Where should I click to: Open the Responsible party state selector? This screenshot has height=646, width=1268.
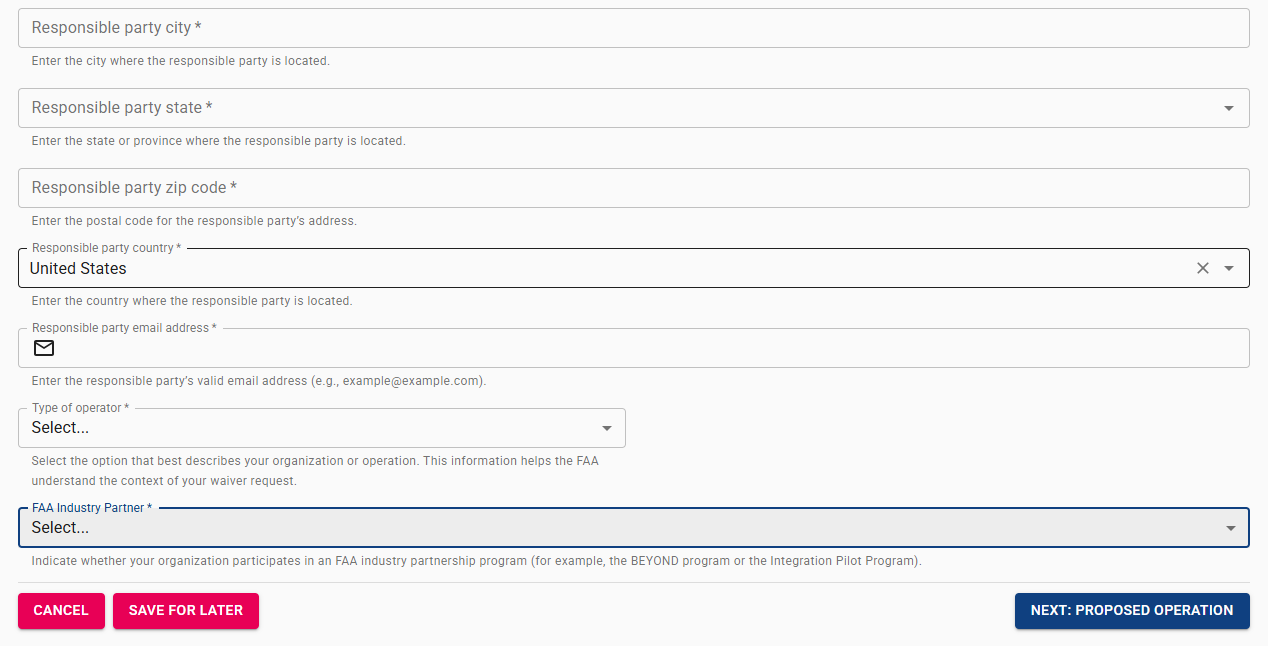click(x=620, y=108)
